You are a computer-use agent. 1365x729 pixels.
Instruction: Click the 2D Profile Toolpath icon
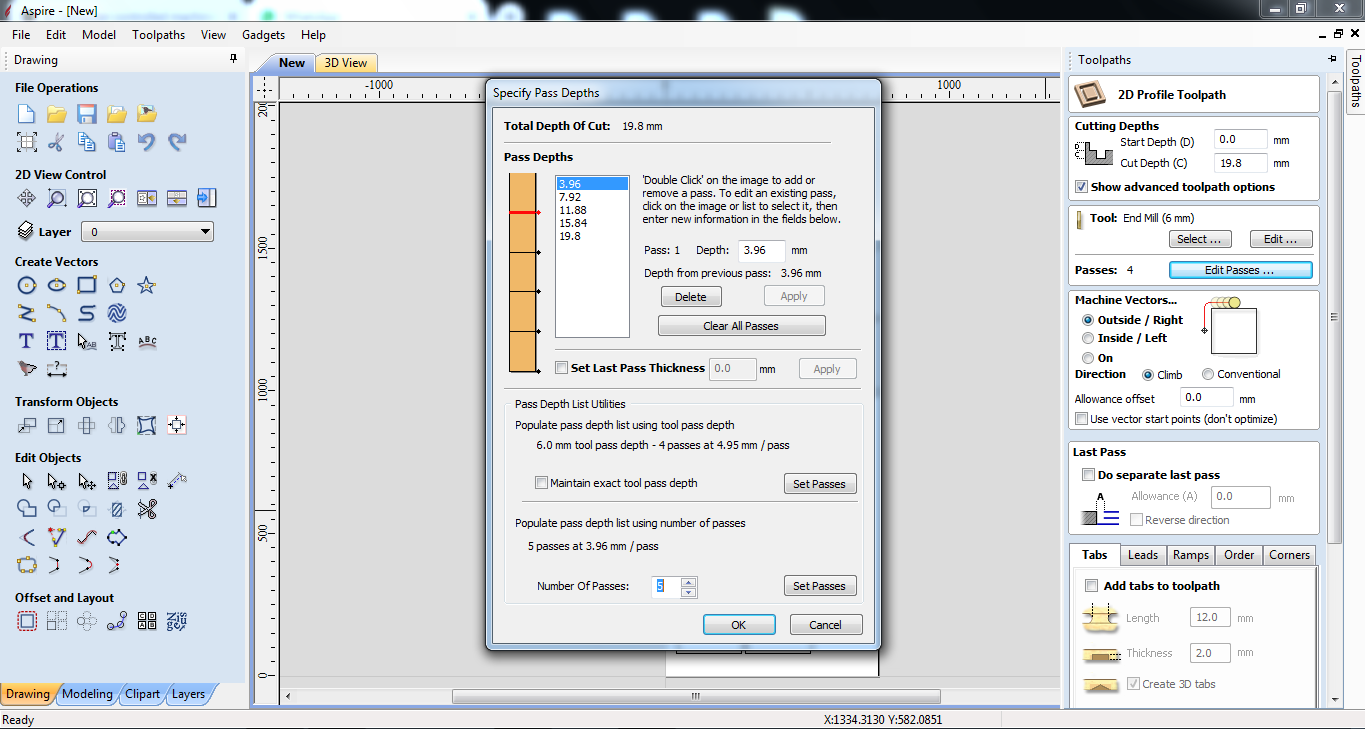[1090, 95]
